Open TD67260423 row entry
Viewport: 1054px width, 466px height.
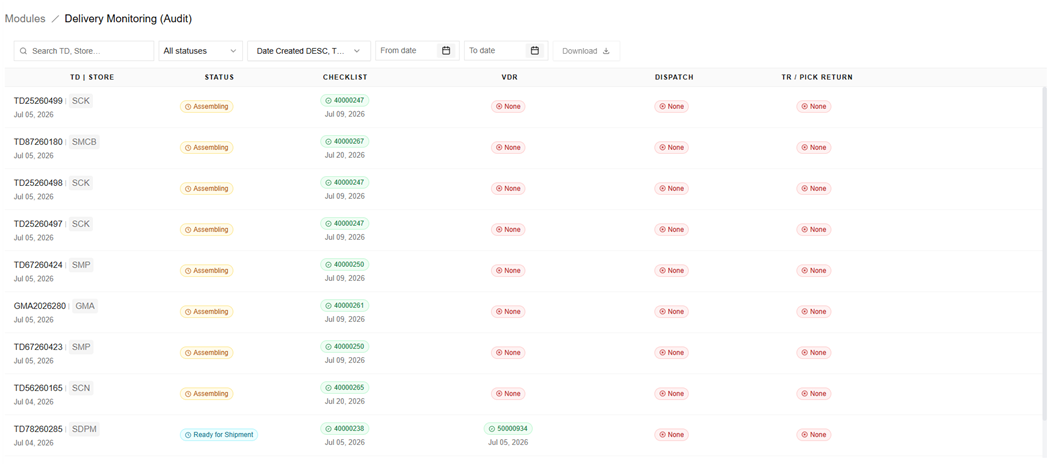pos(38,347)
